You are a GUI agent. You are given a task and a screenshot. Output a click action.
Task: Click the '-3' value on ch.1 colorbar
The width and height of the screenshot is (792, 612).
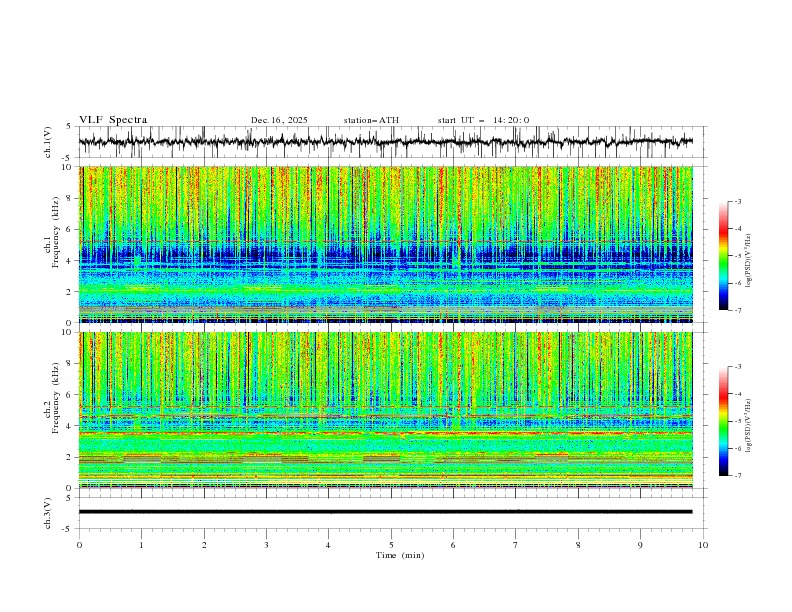(737, 201)
